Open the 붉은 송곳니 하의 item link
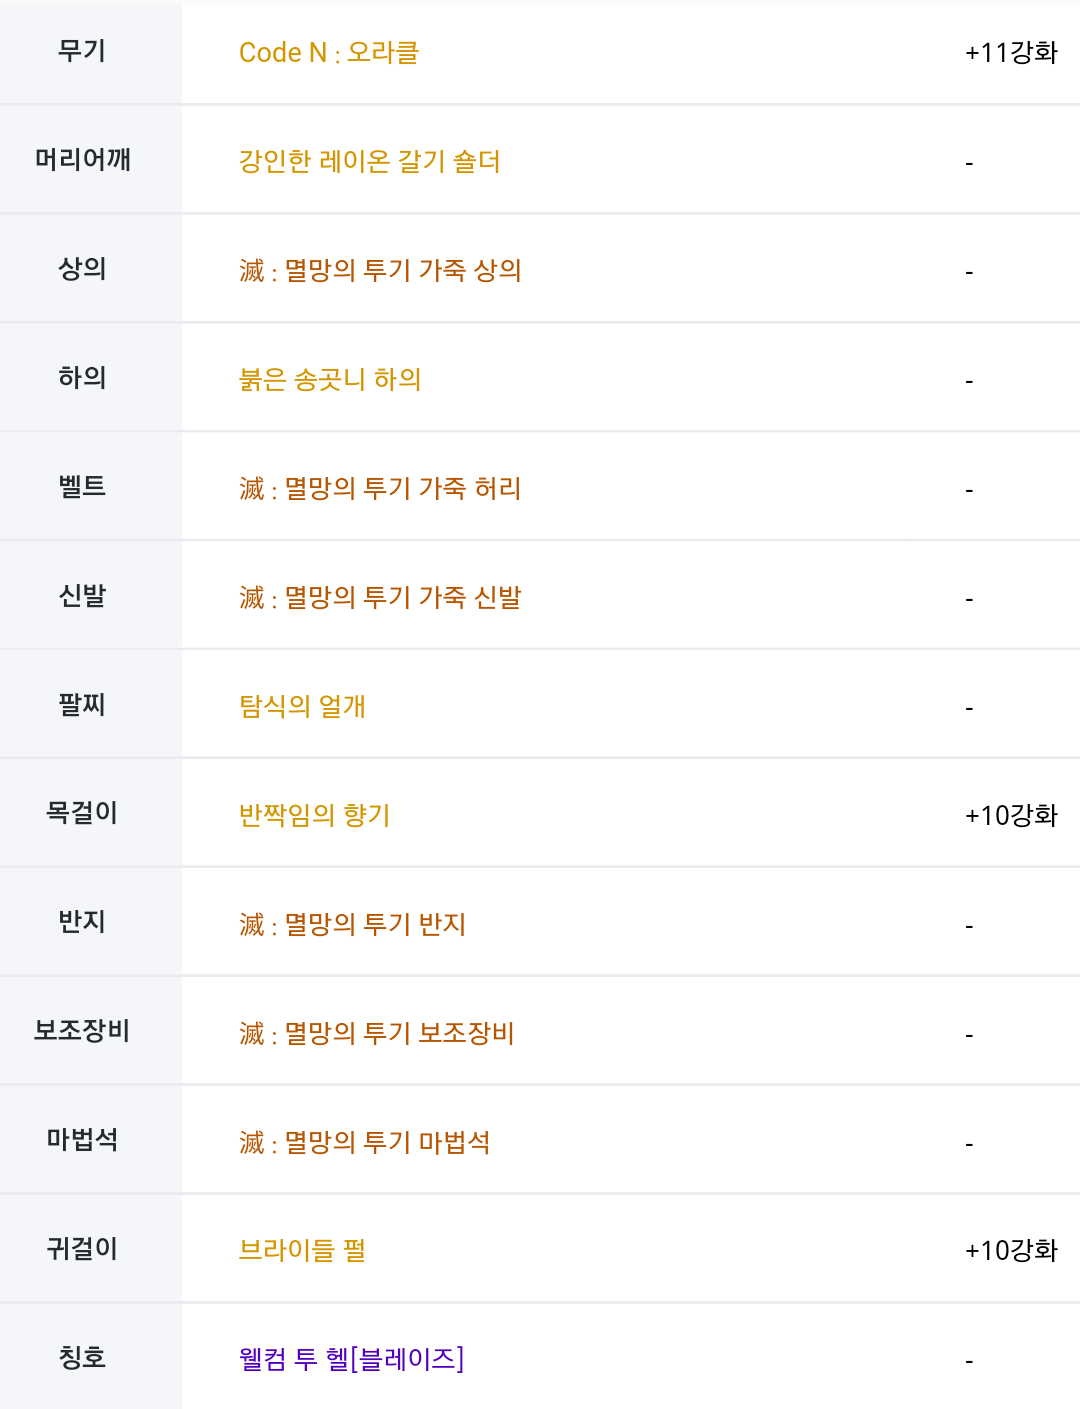 [x=330, y=379]
